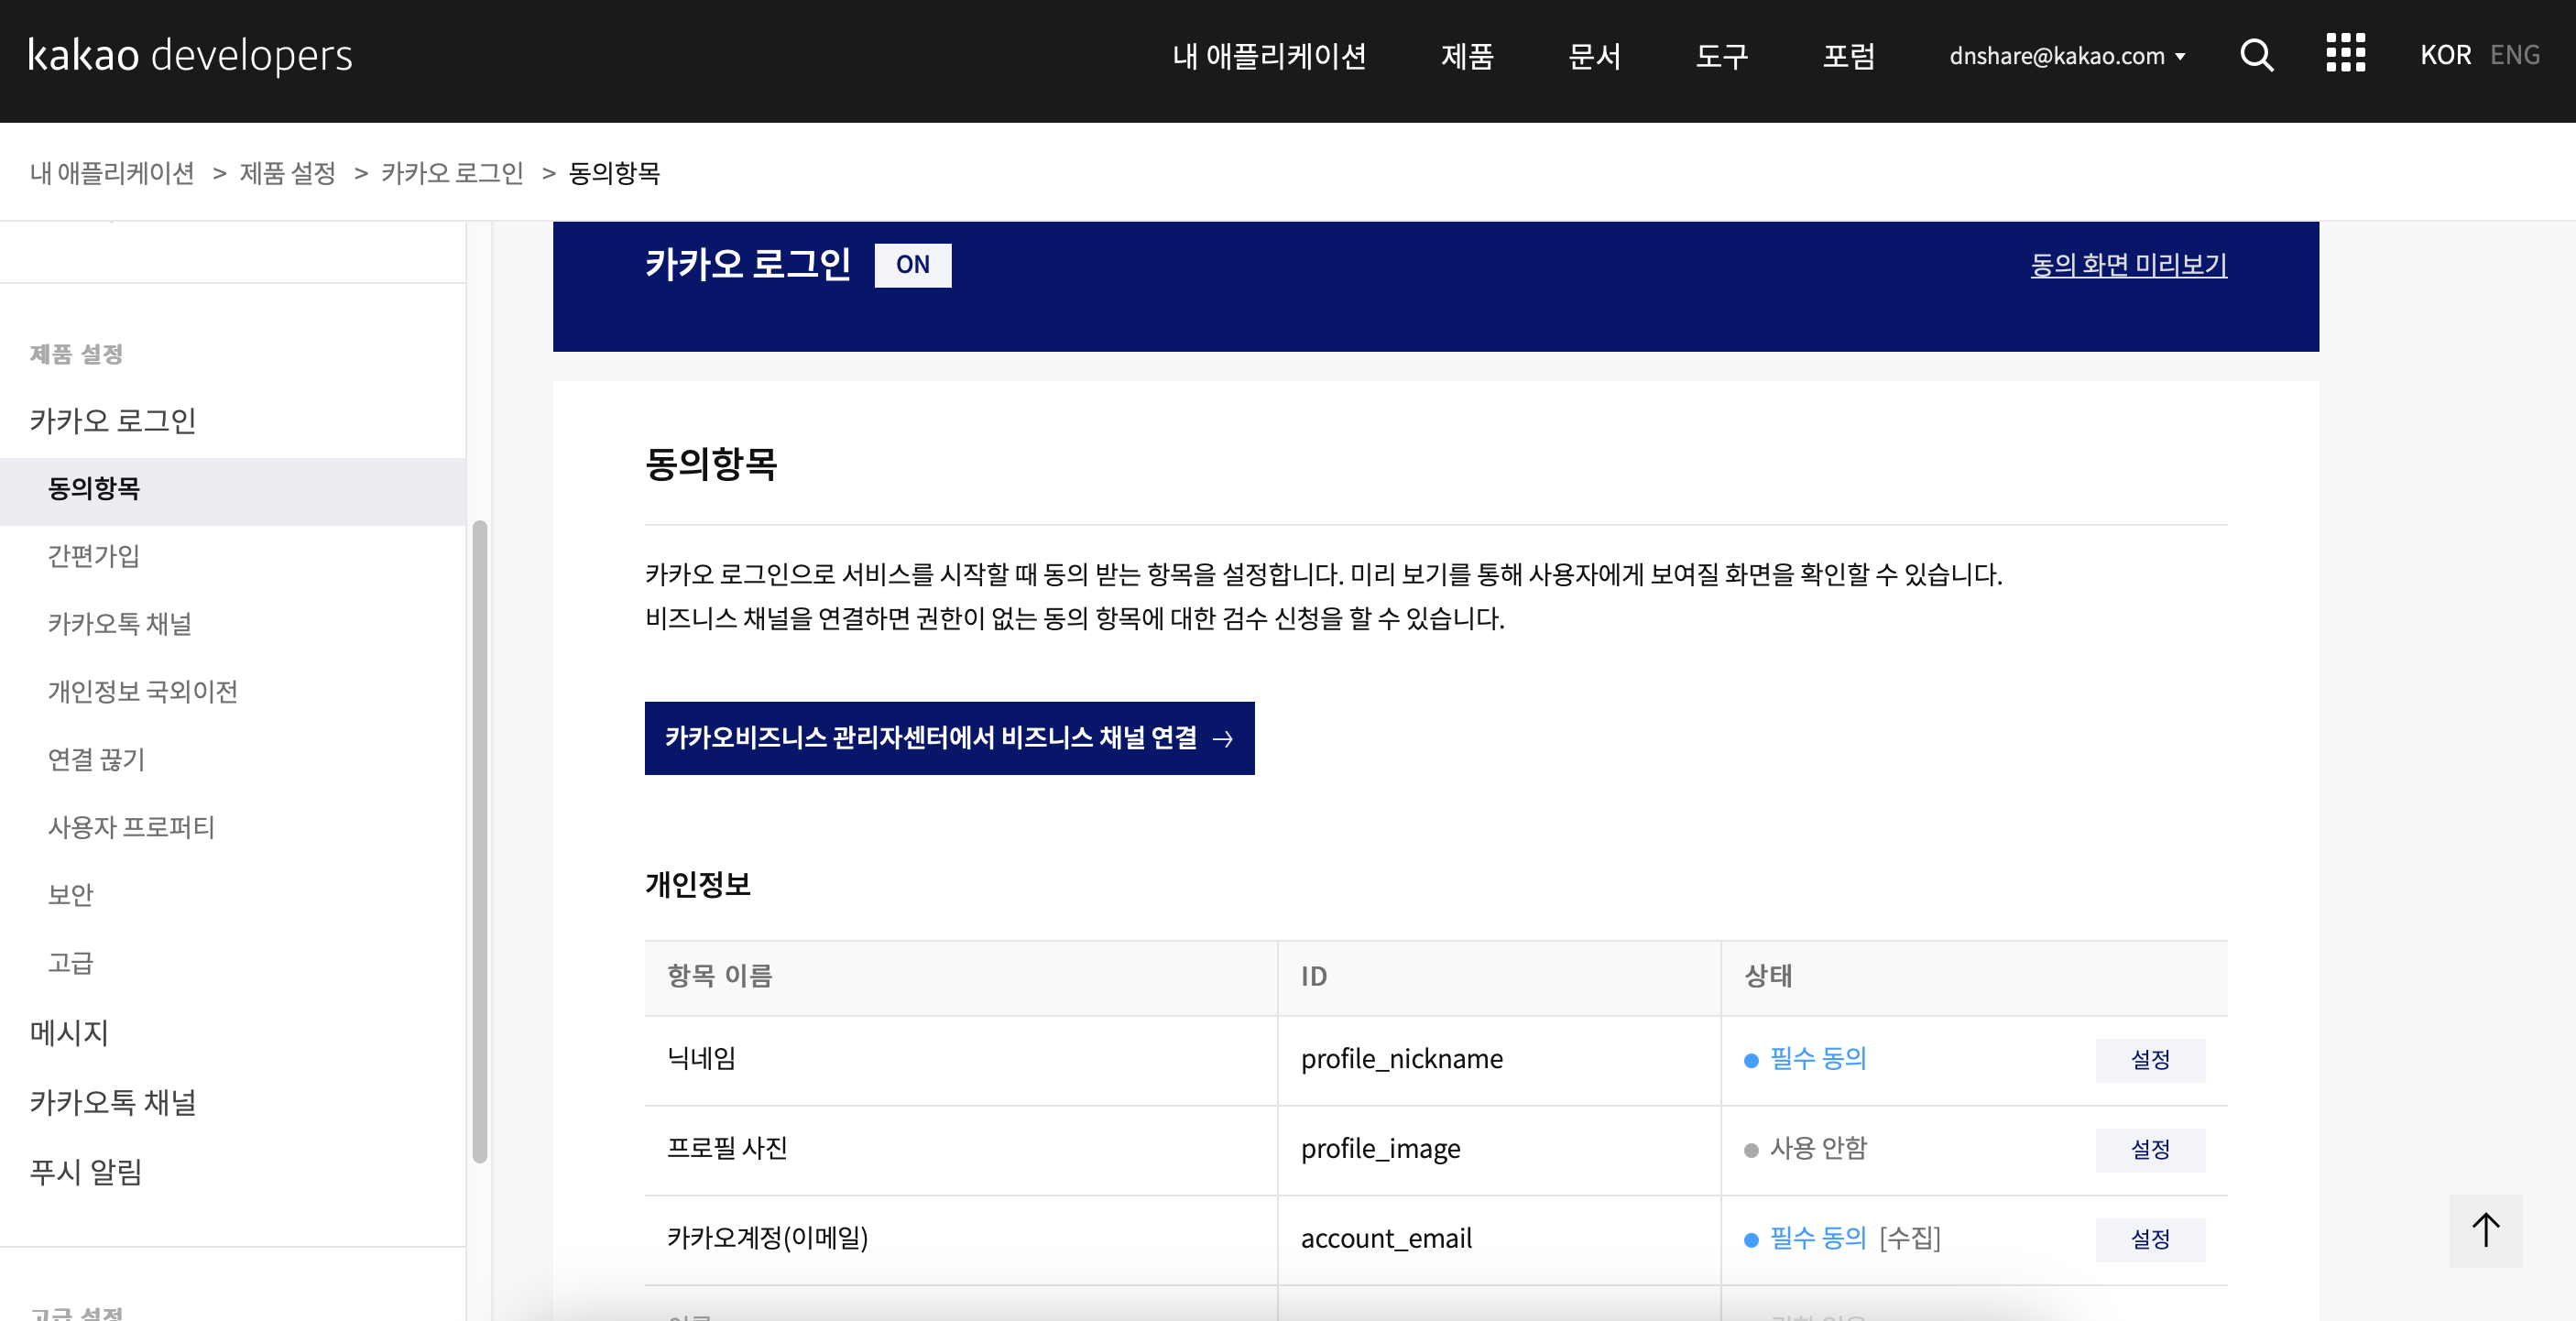The height and width of the screenshot is (1321, 2576).
Task: Select 보안 in sidebar
Action: click(x=70, y=895)
